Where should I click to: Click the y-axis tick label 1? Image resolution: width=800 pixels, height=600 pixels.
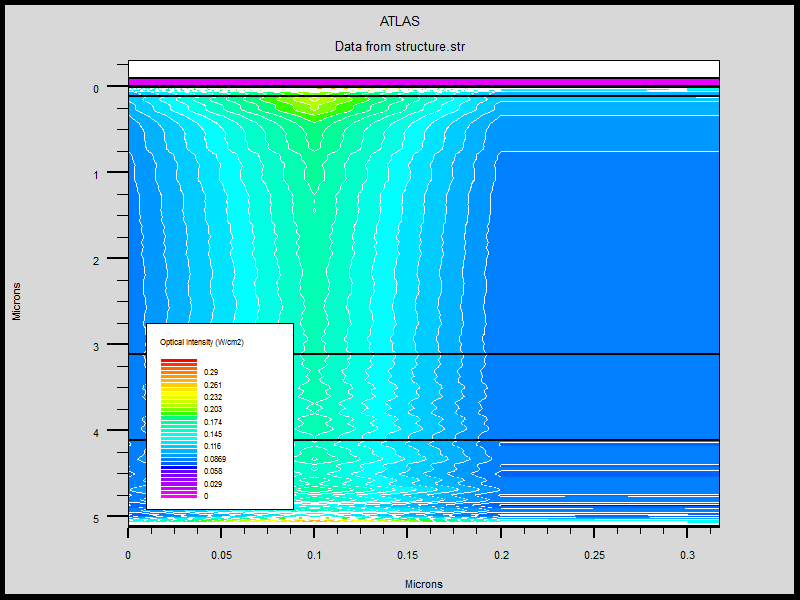pyautogui.click(x=96, y=174)
